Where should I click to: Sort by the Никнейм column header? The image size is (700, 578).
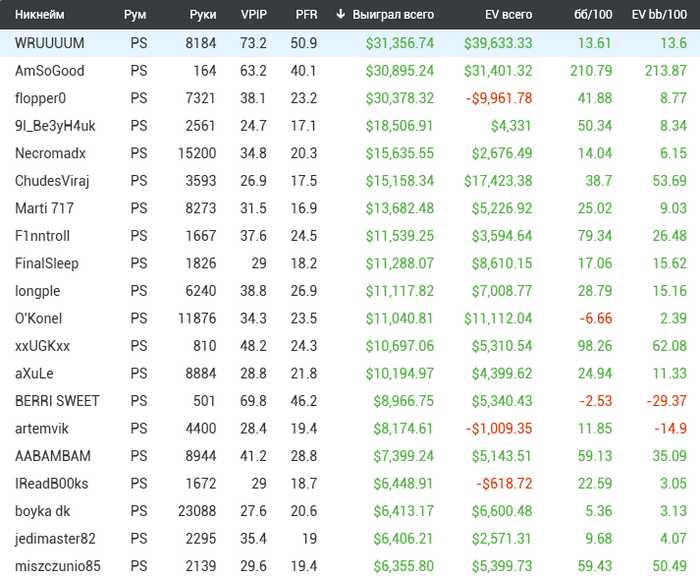(x=40, y=15)
